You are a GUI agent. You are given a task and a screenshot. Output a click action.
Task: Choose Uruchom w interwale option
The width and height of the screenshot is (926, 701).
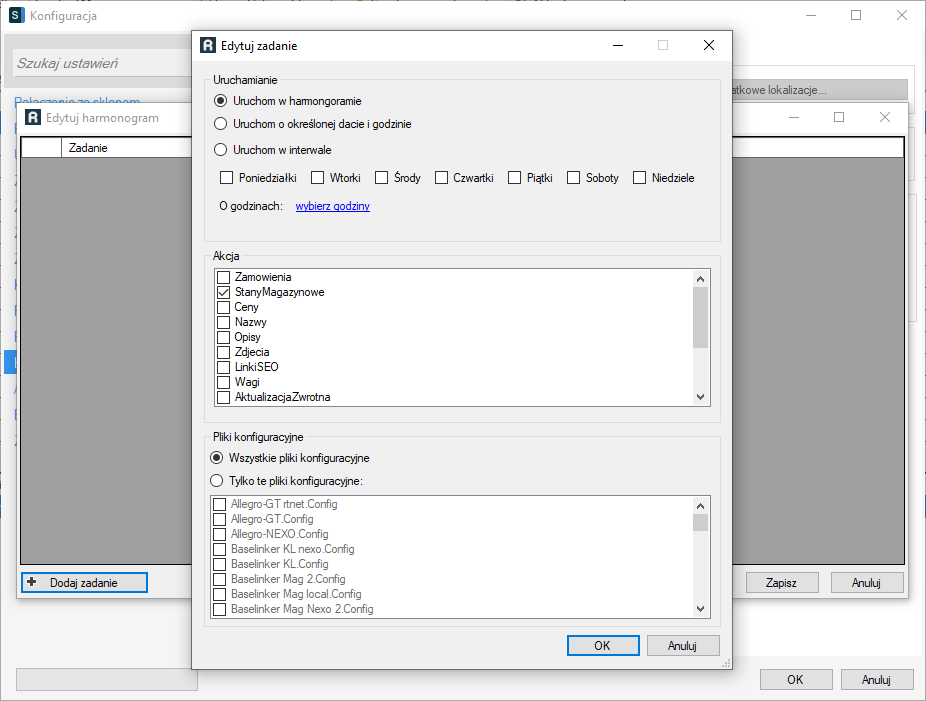(x=221, y=149)
